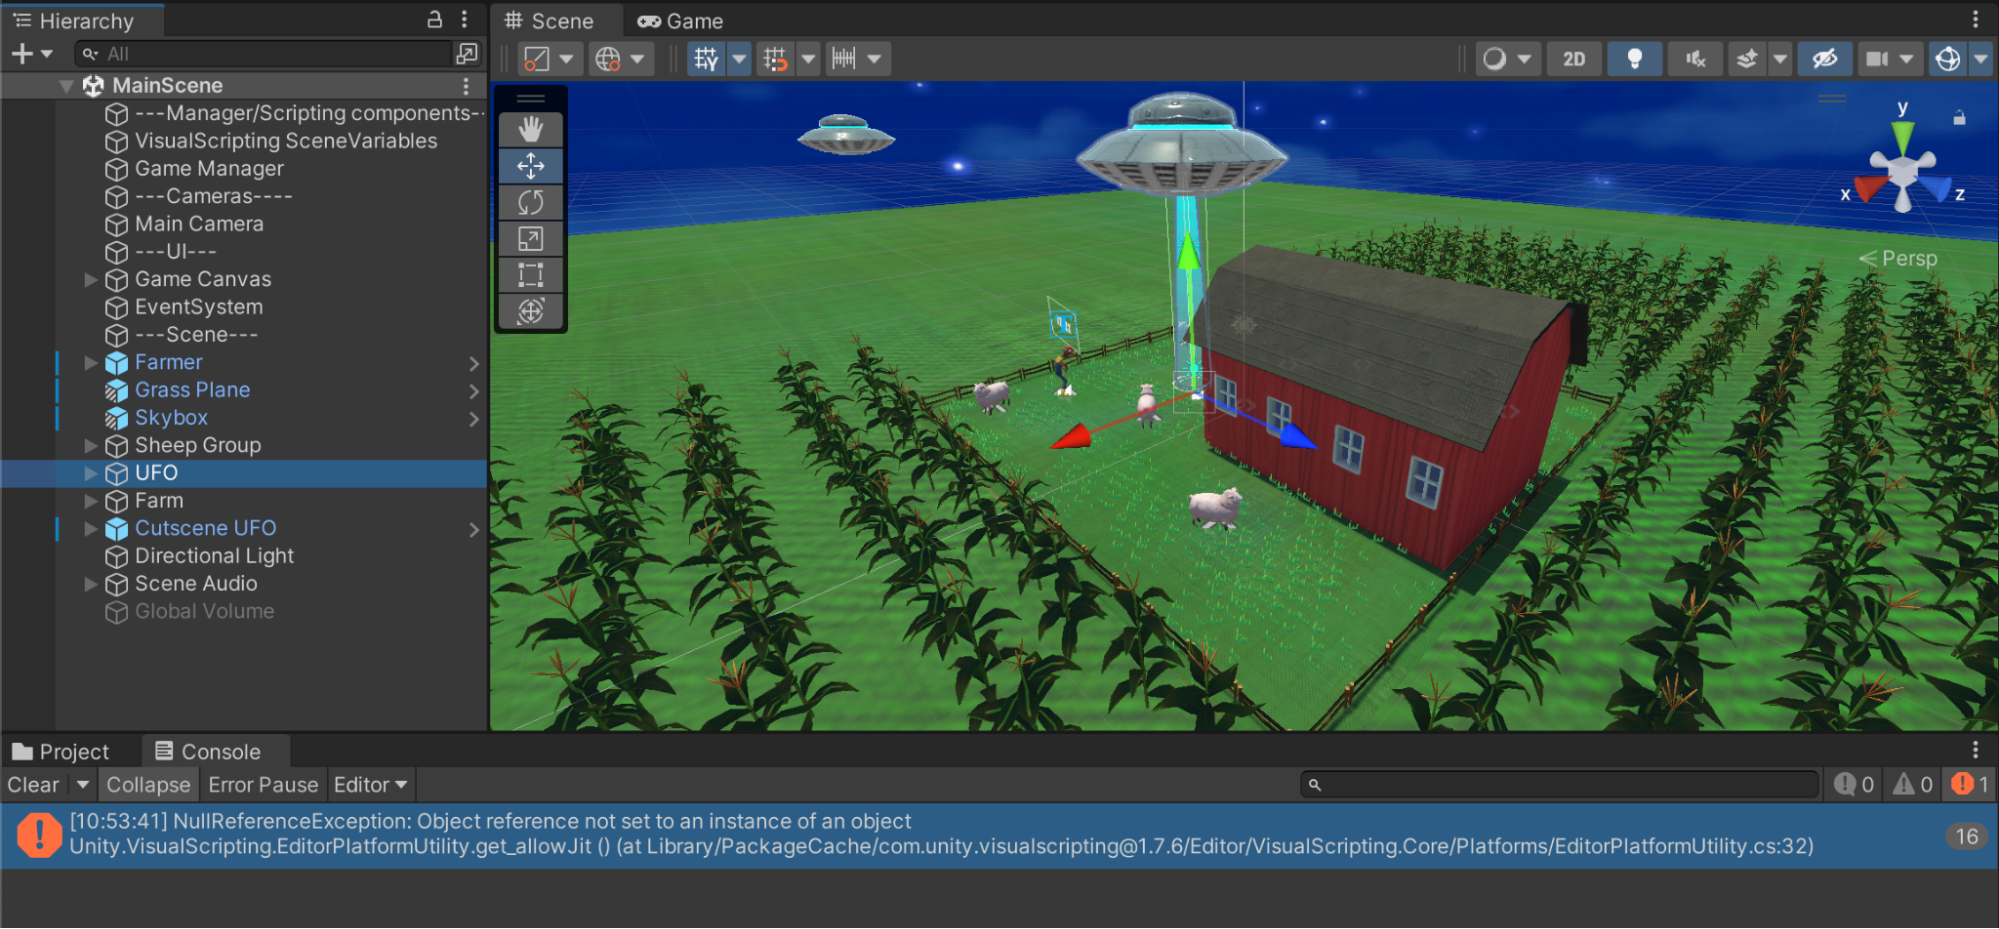Enable Error Pause in Console
The height and width of the screenshot is (929, 1999).
click(263, 785)
